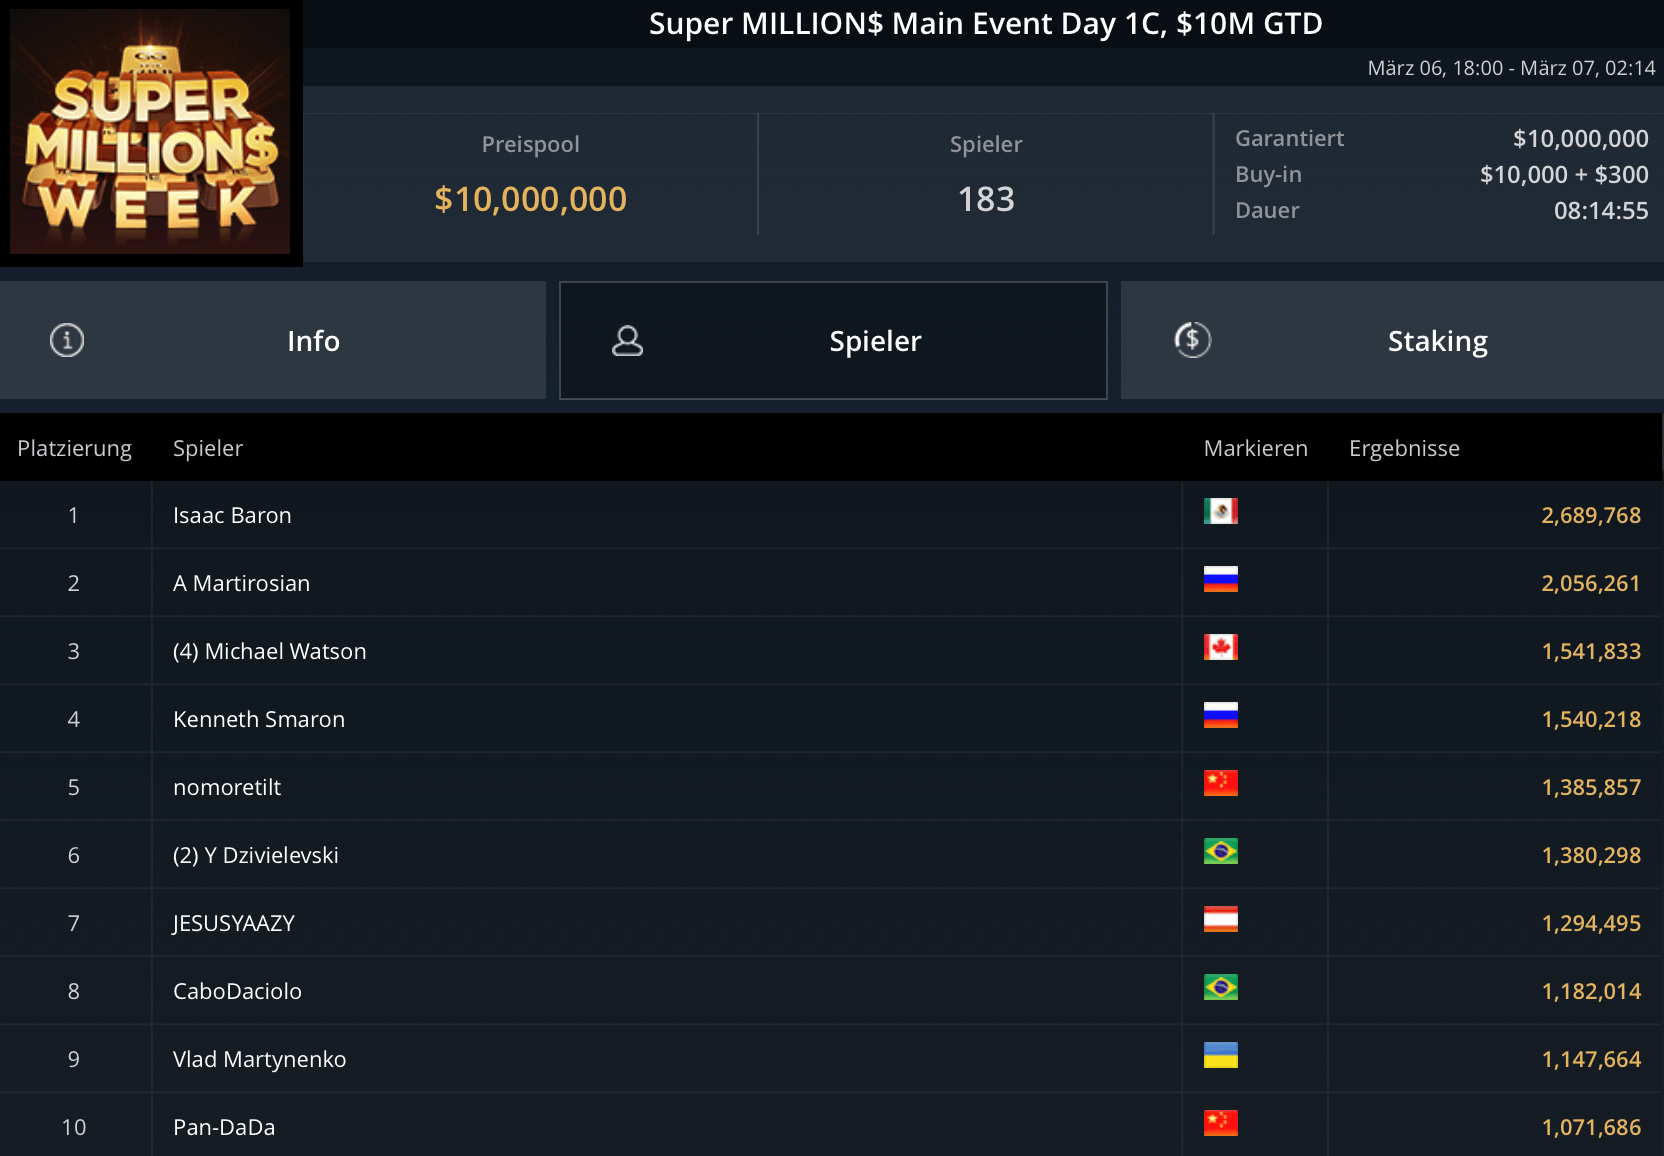Click the Info tab circle icon
This screenshot has height=1156, width=1664.
[67, 340]
